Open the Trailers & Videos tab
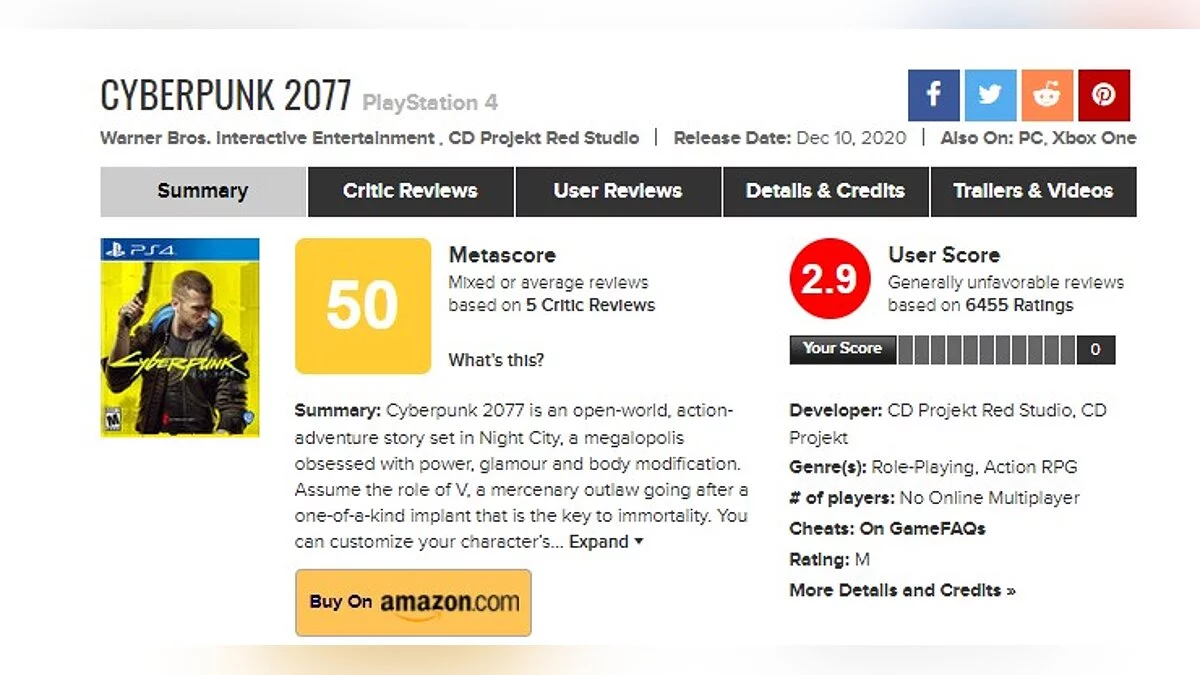 (x=1033, y=191)
